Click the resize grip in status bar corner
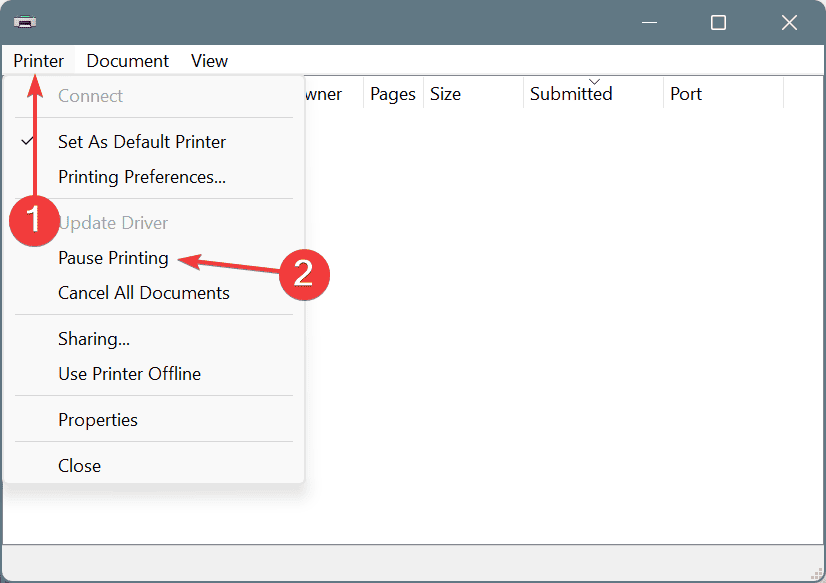This screenshot has width=826, height=583. tap(817, 574)
